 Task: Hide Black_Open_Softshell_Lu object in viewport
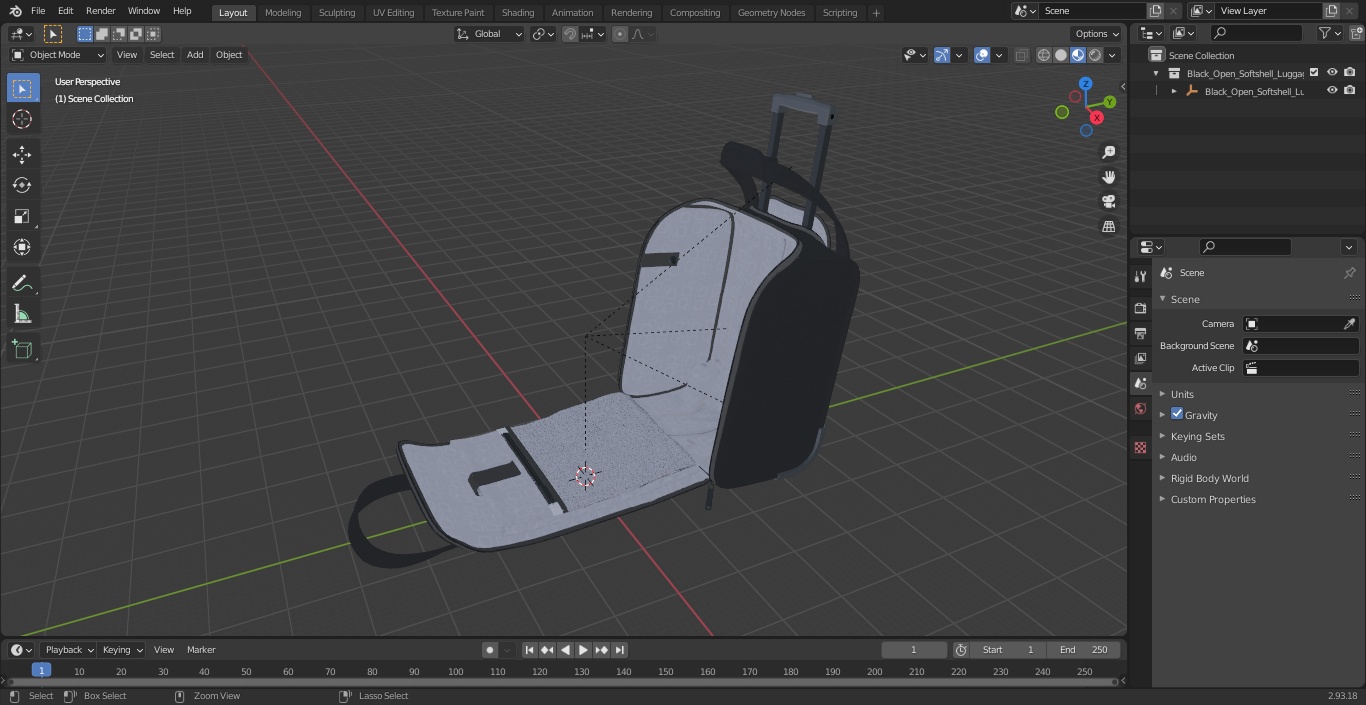point(1332,91)
